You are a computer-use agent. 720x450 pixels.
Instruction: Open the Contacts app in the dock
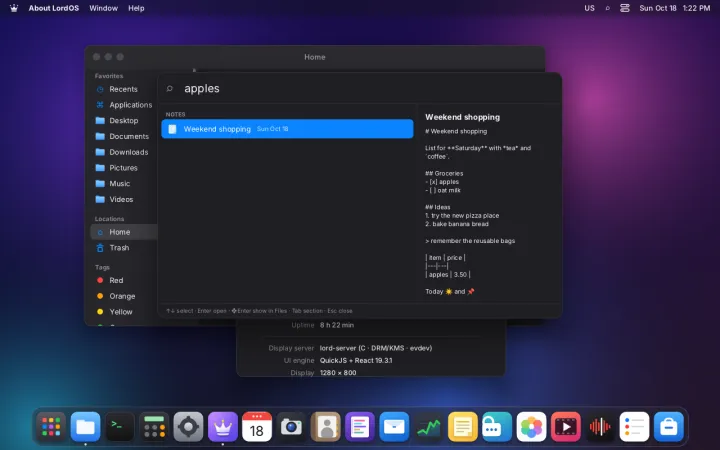[326, 427]
